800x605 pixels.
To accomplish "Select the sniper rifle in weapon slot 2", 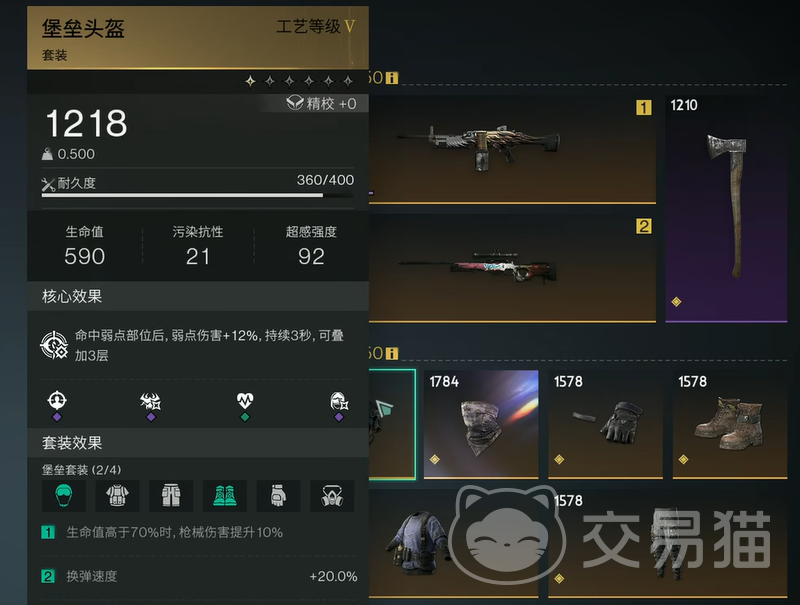I will [512, 268].
